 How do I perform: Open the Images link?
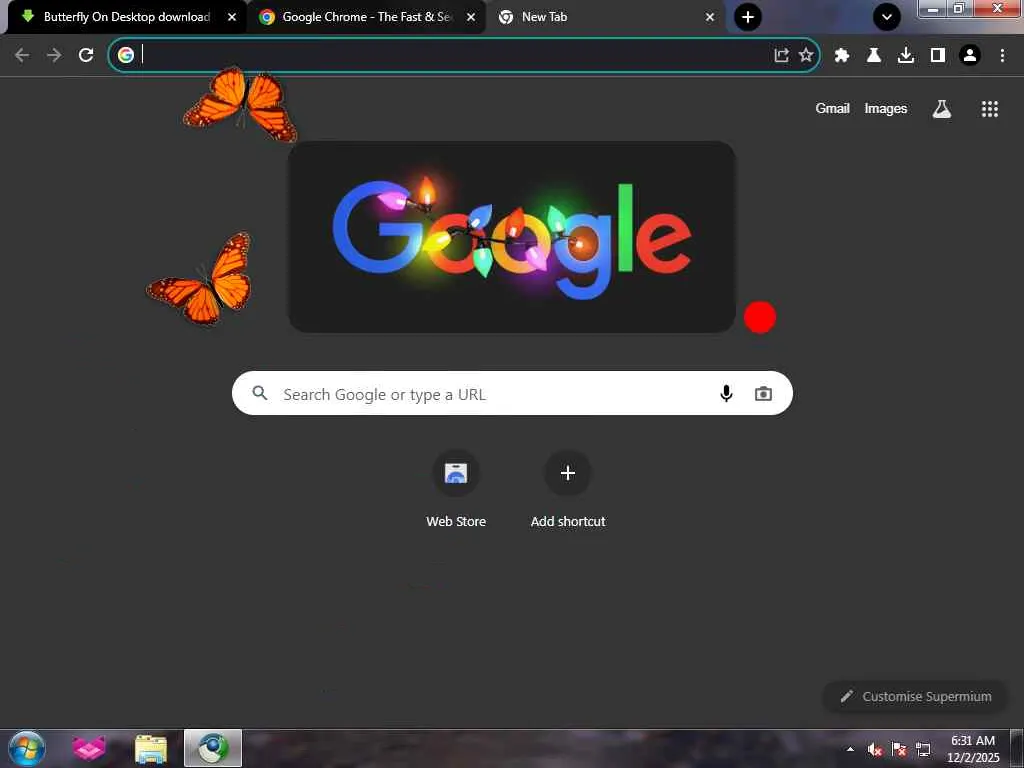point(886,108)
